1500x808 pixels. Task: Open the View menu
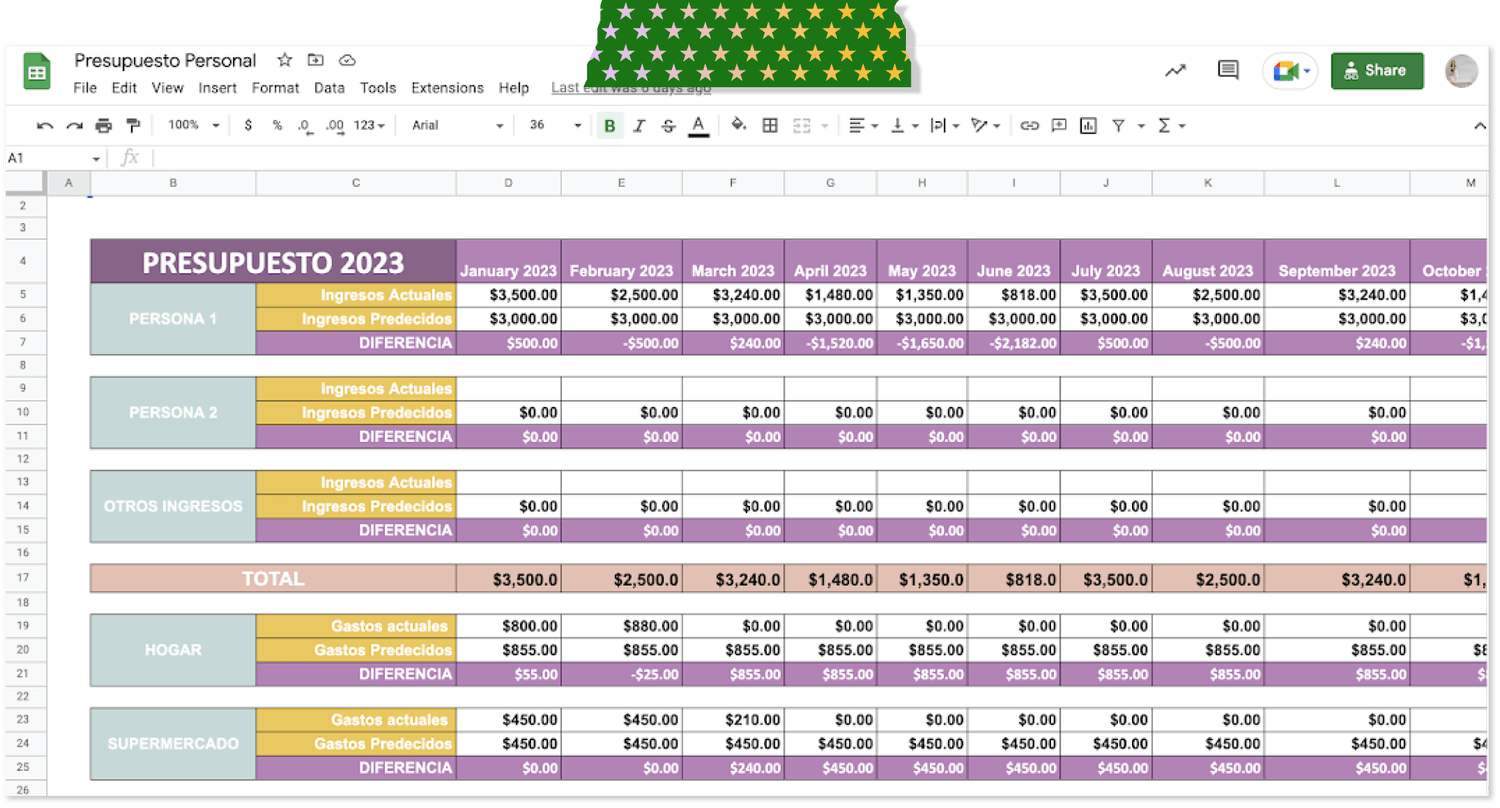[168, 88]
